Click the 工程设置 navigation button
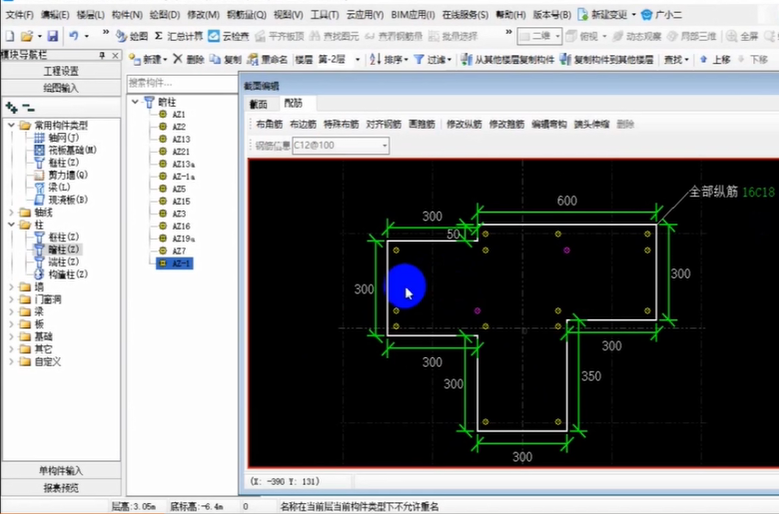 tap(61, 71)
